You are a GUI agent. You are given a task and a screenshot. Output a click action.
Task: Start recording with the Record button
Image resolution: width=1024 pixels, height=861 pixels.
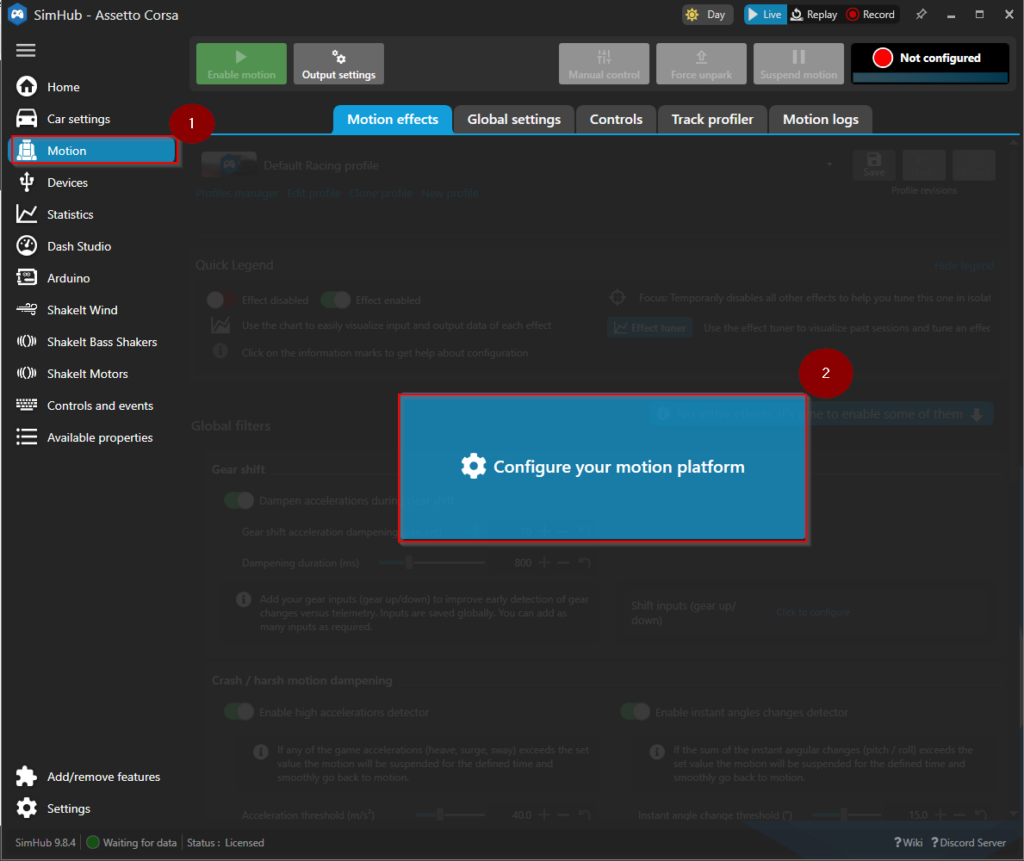[871, 14]
